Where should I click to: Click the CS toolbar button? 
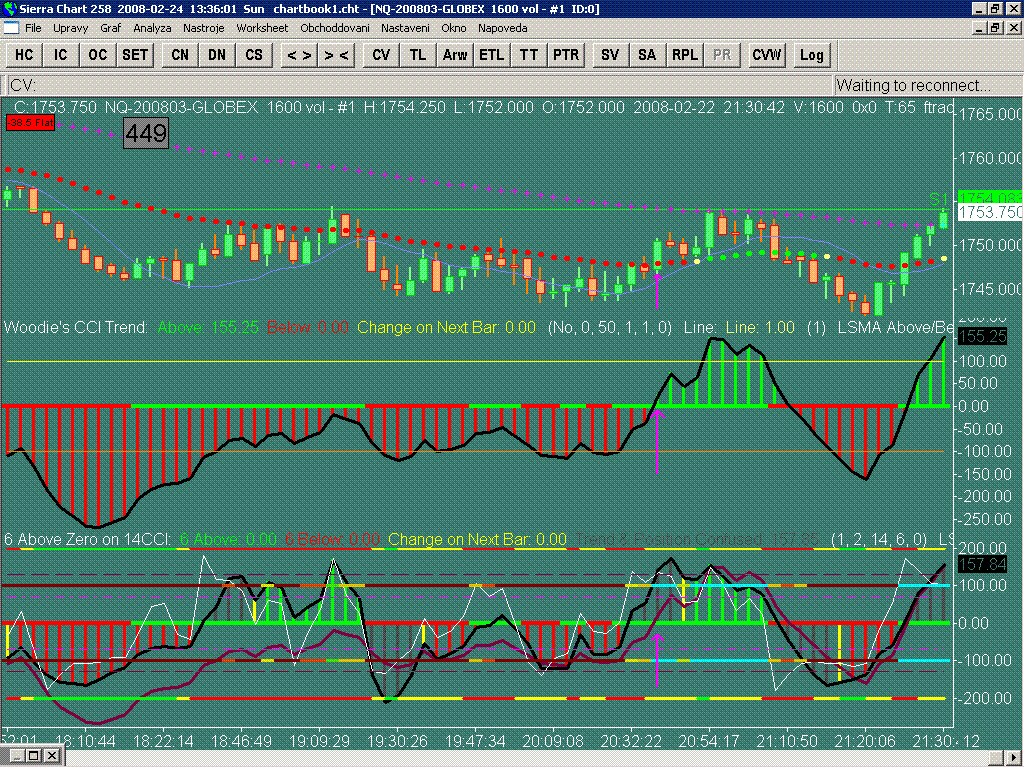(x=254, y=55)
